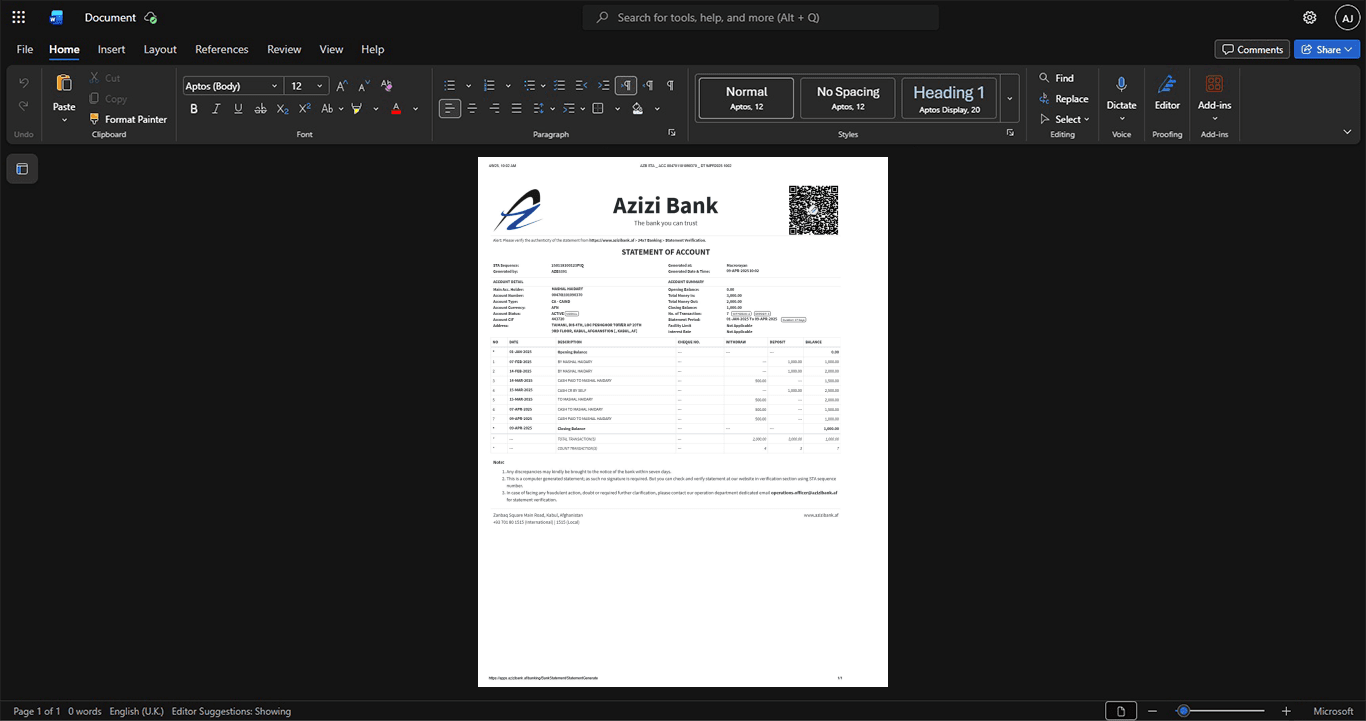Viewport: 1366px width, 721px height.
Task: Justify paragraph text
Action: [x=516, y=109]
